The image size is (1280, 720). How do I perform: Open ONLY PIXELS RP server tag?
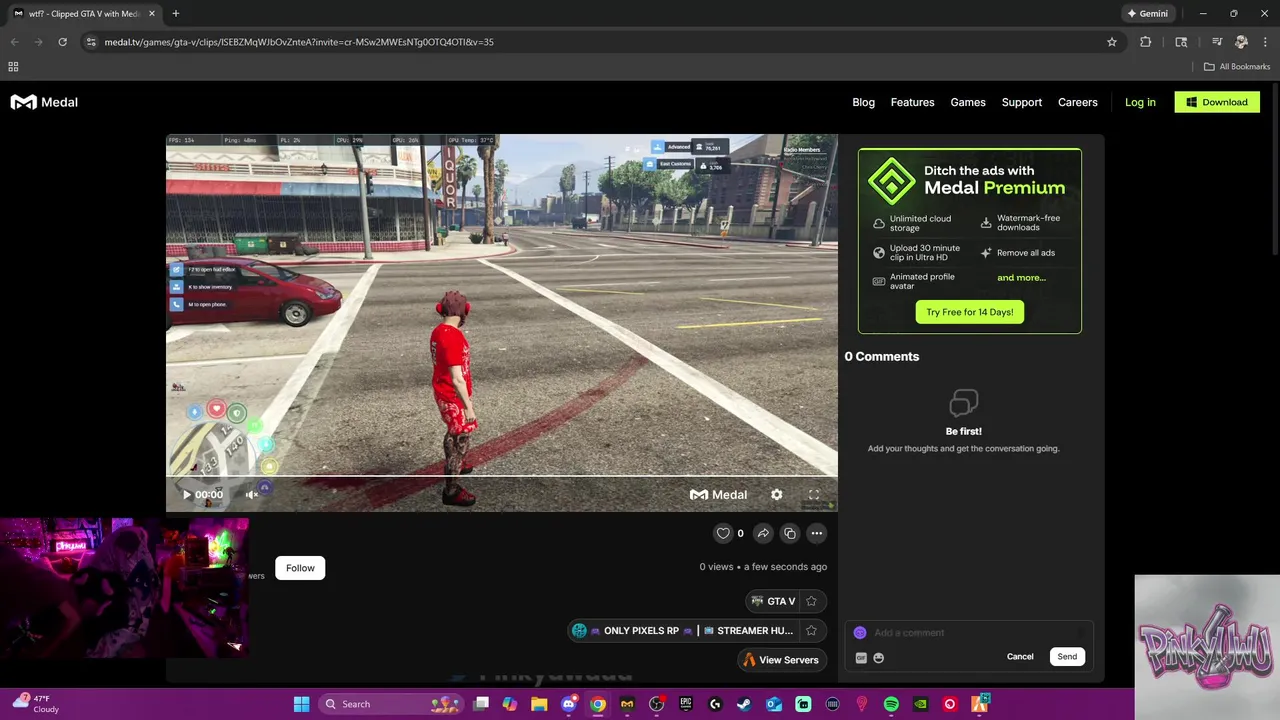685,631
